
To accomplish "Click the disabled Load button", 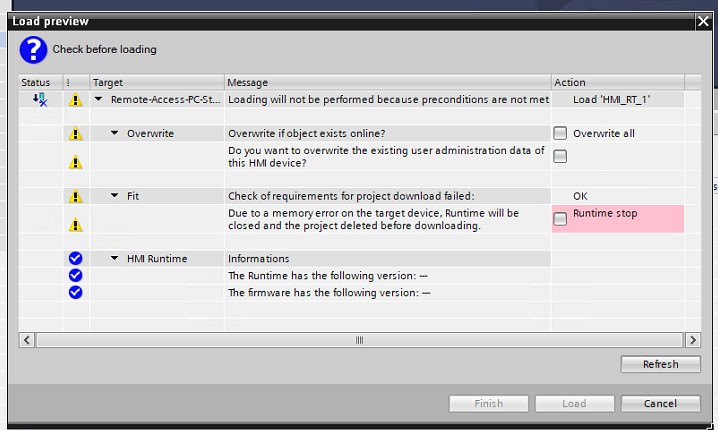I will click(575, 403).
